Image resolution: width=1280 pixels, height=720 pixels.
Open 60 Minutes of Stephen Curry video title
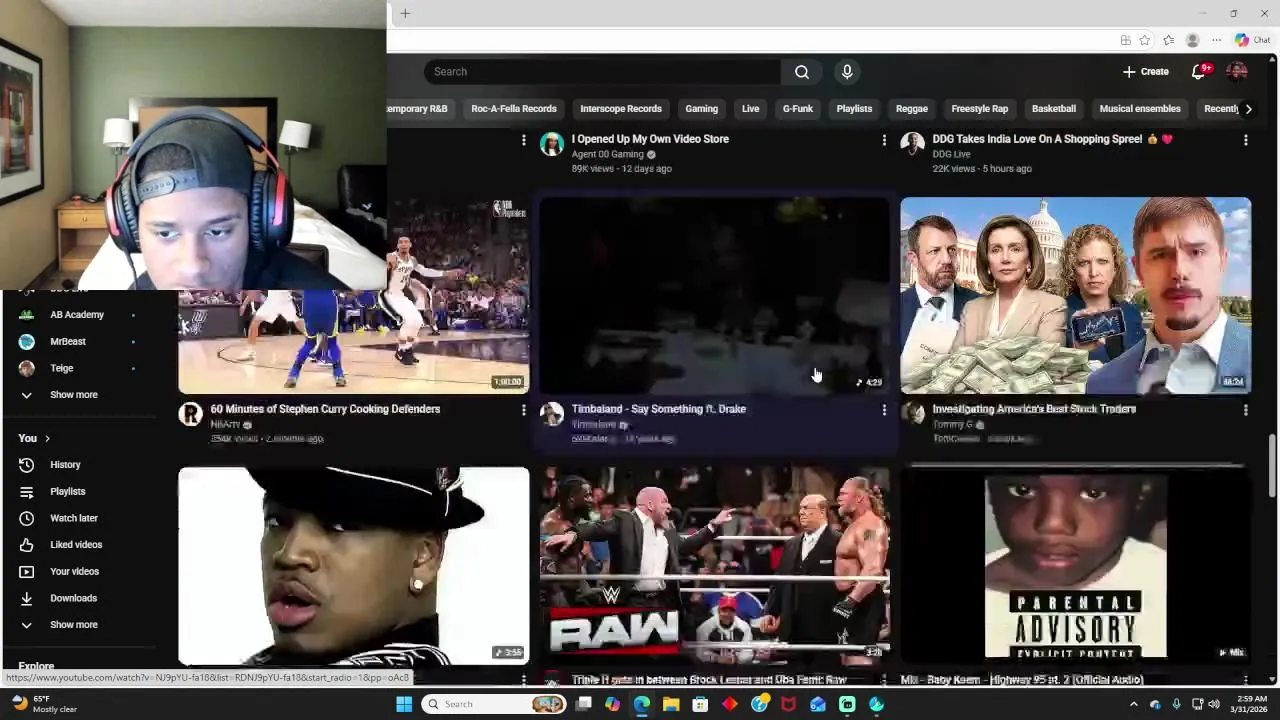pyautogui.click(x=325, y=409)
